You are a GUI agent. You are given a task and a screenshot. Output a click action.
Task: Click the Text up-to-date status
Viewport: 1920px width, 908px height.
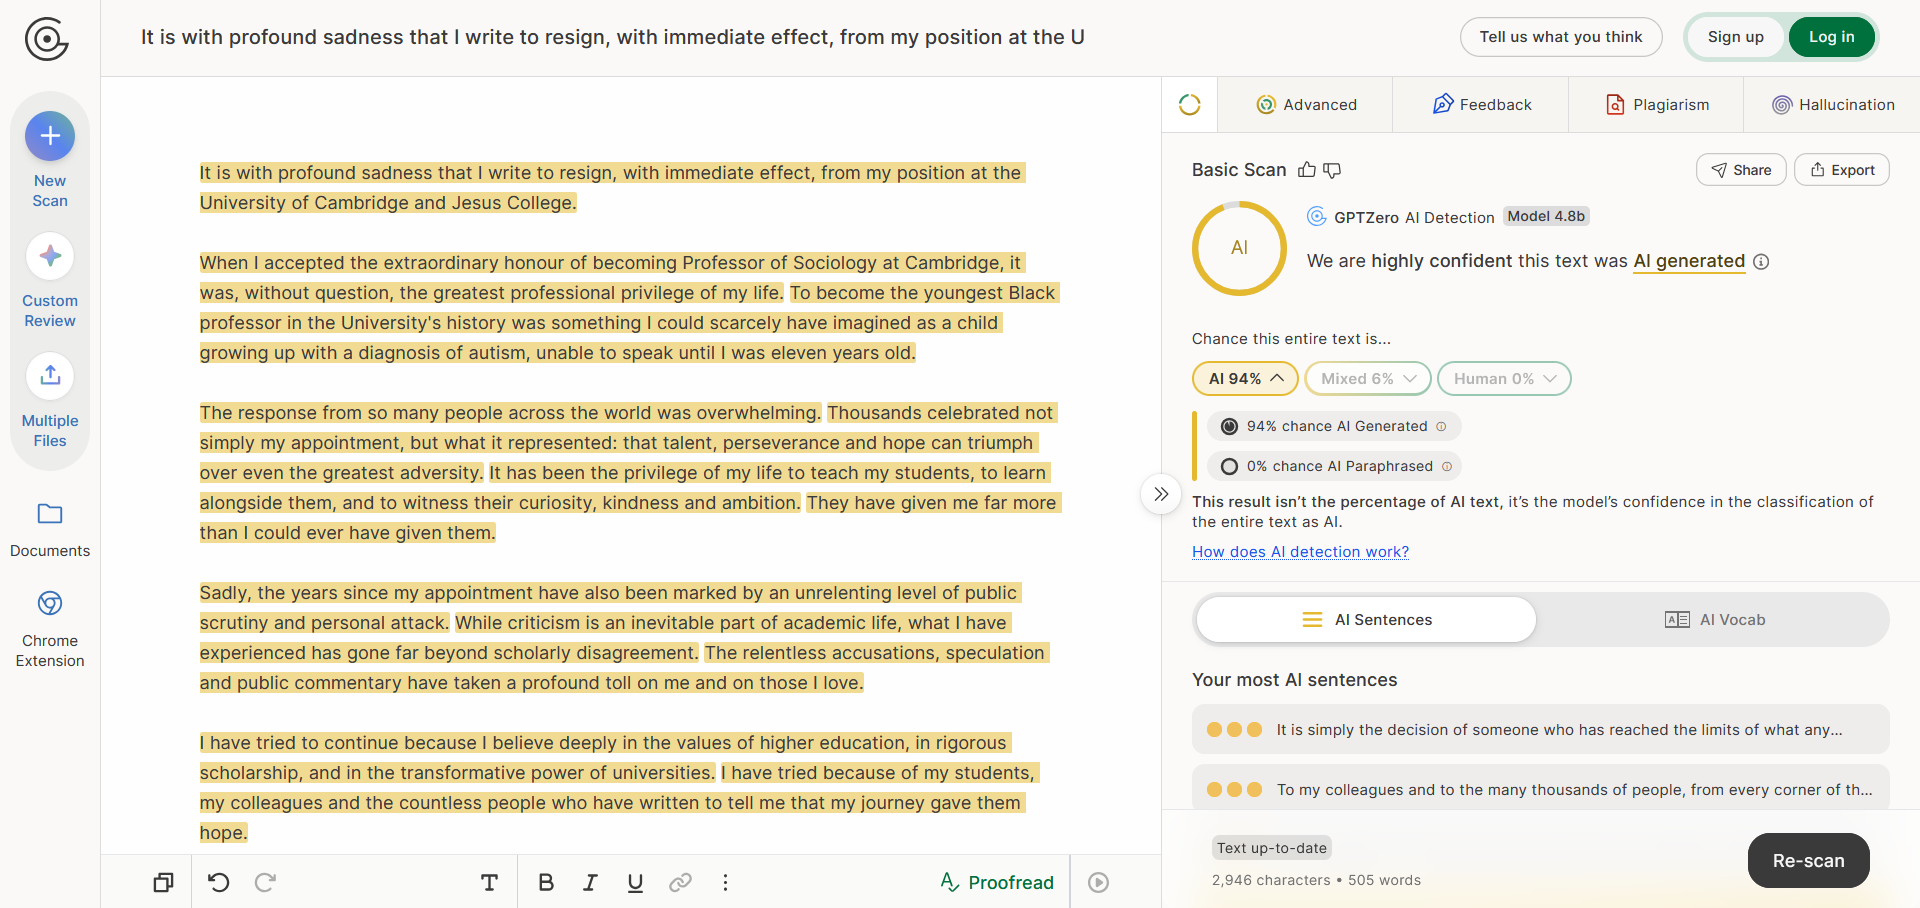click(1272, 848)
